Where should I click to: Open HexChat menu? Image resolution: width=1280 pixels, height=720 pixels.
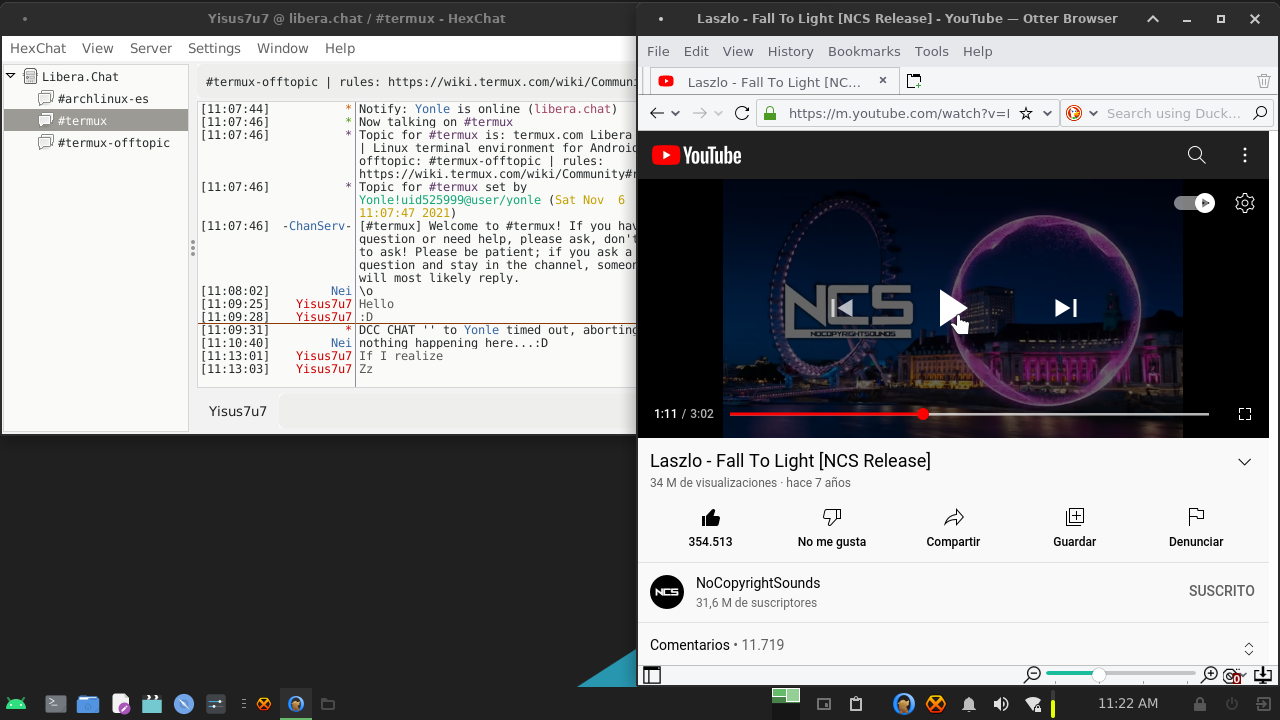(38, 48)
